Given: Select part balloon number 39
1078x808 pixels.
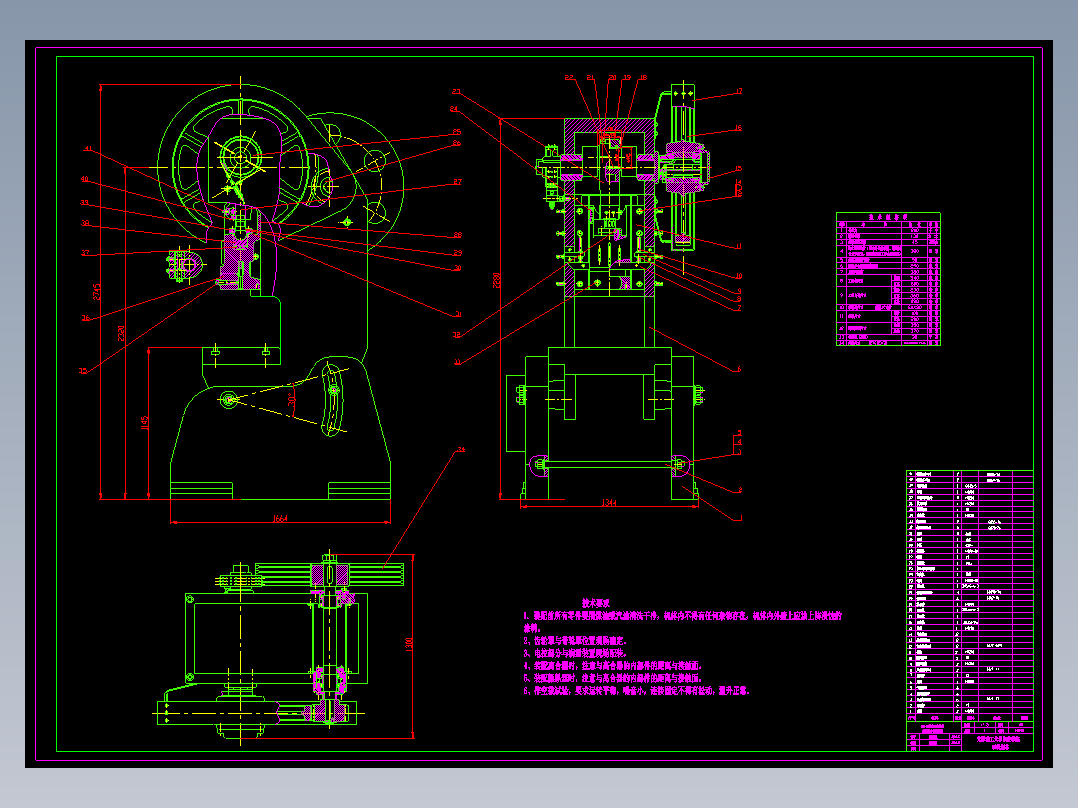Looking at the screenshot, I should point(85,202).
